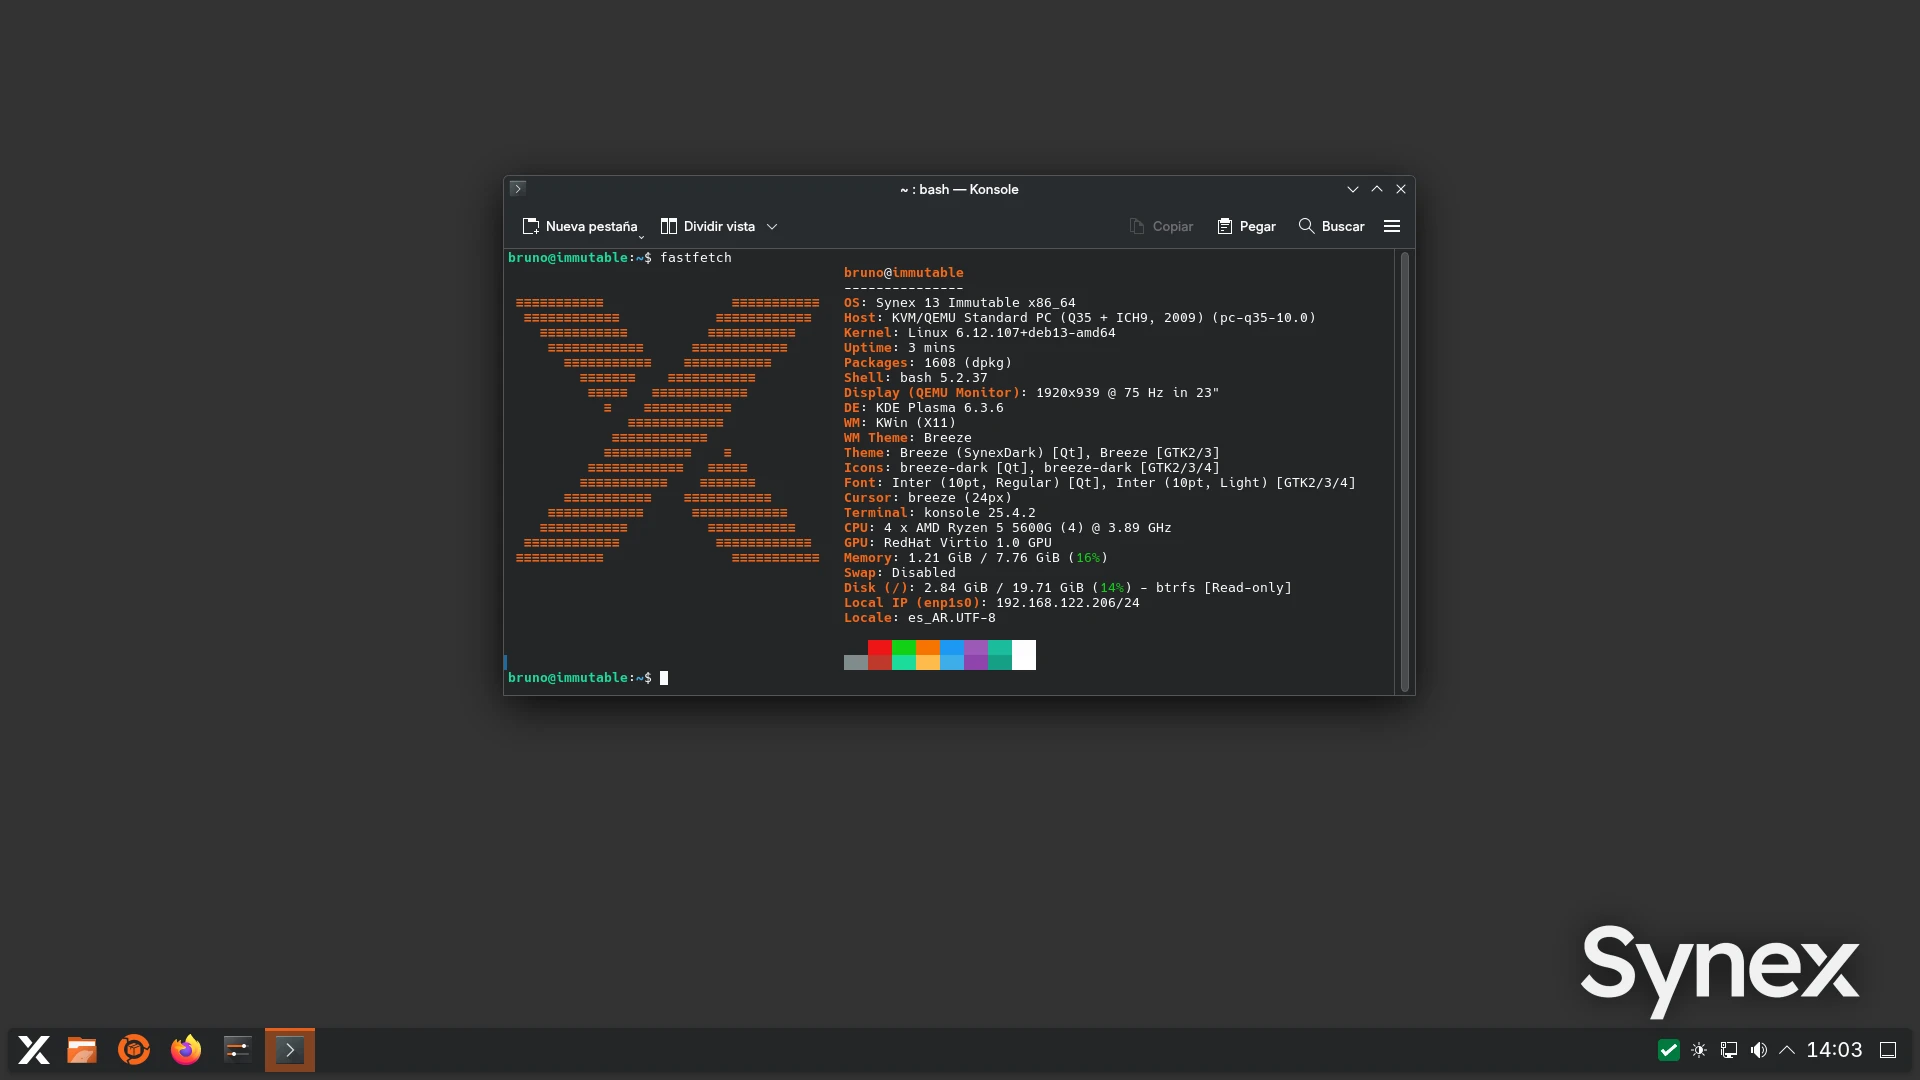This screenshot has height=1080, width=1920.
Task: Click the orange "bruno@immutable" fastfetch header
Action: pos(904,273)
